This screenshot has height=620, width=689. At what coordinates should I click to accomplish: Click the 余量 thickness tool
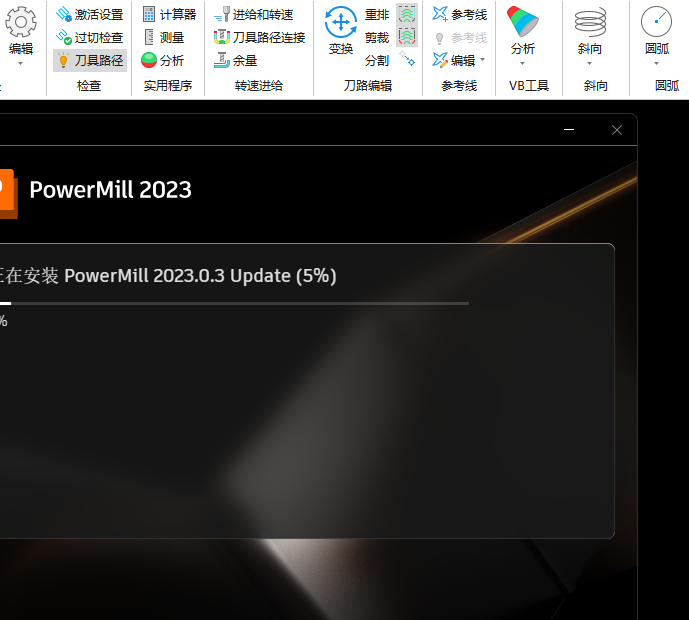pos(235,60)
